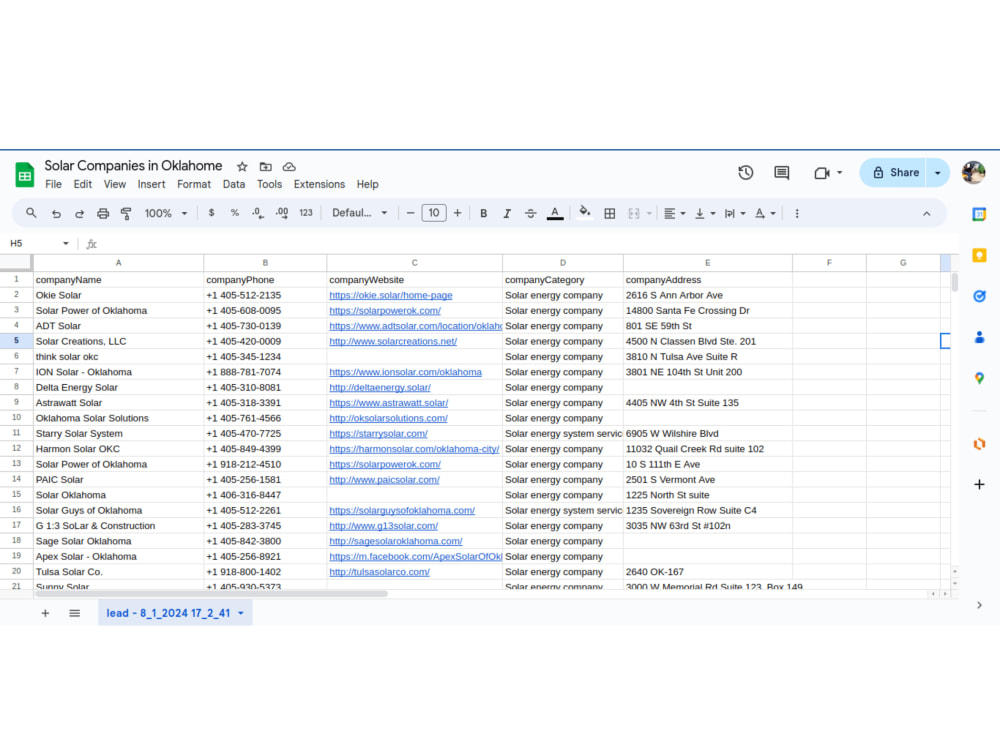Activate the paint format tool
1000x750 pixels.
(x=126, y=214)
